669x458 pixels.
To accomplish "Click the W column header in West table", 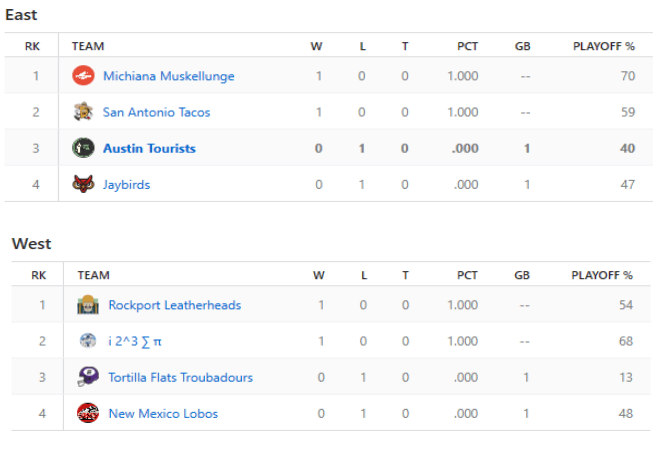I will 318,275.
